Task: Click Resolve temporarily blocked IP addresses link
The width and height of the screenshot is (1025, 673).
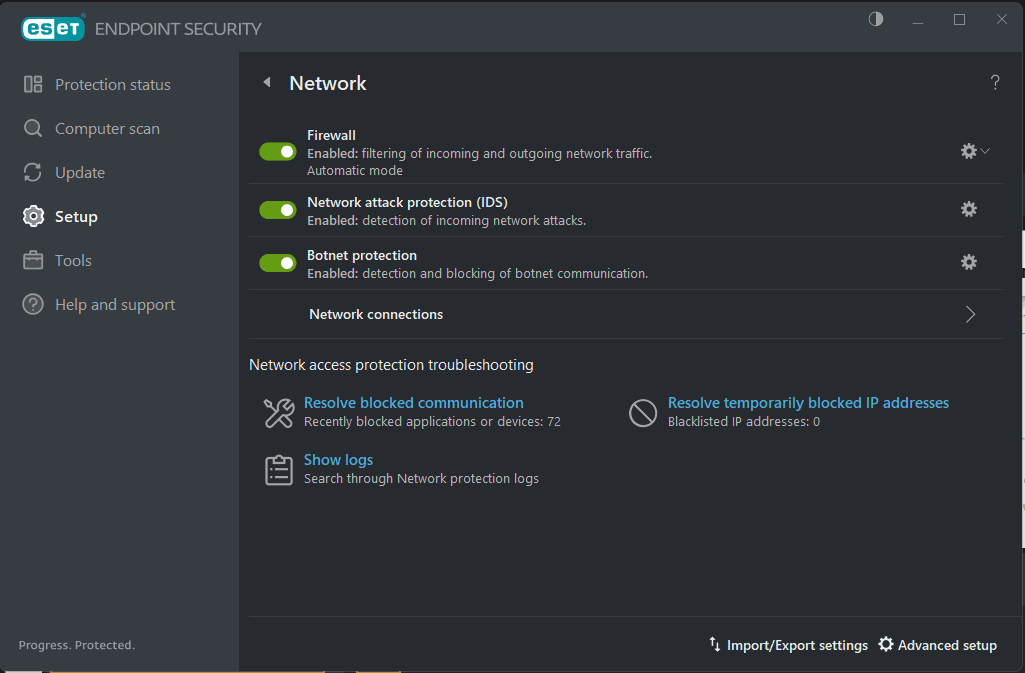Action: tap(808, 402)
